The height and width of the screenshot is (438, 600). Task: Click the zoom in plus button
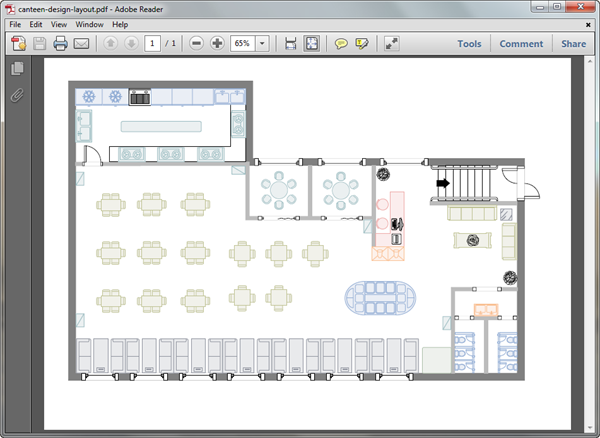coord(217,44)
